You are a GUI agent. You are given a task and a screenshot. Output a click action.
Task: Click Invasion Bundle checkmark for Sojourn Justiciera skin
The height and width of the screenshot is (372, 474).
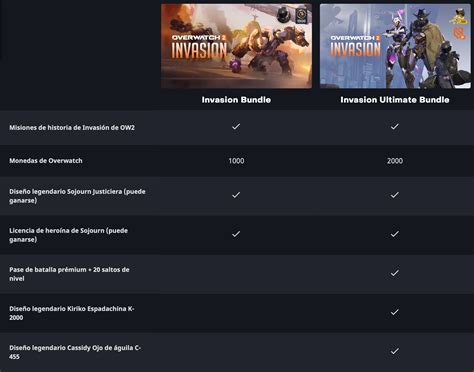pyautogui.click(x=236, y=195)
